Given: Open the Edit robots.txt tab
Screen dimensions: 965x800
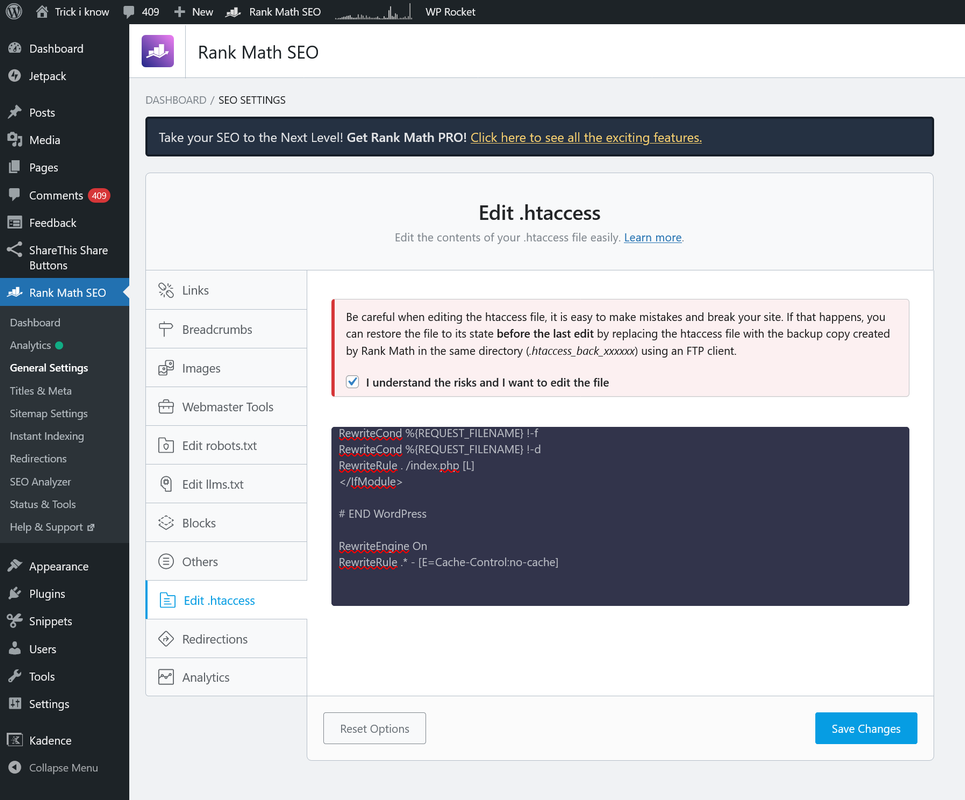Looking at the screenshot, I should pos(226,445).
